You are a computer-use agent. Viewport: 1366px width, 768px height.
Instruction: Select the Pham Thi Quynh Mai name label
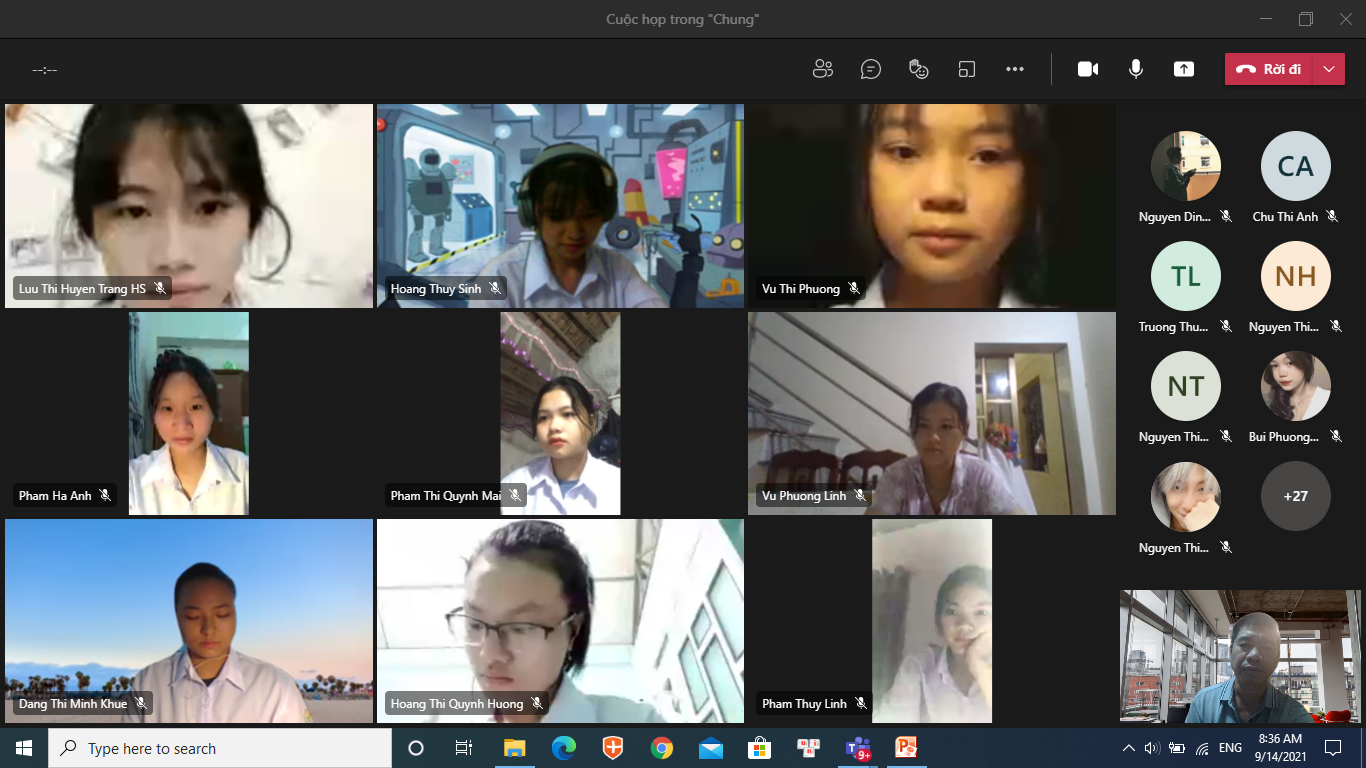(x=446, y=496)
